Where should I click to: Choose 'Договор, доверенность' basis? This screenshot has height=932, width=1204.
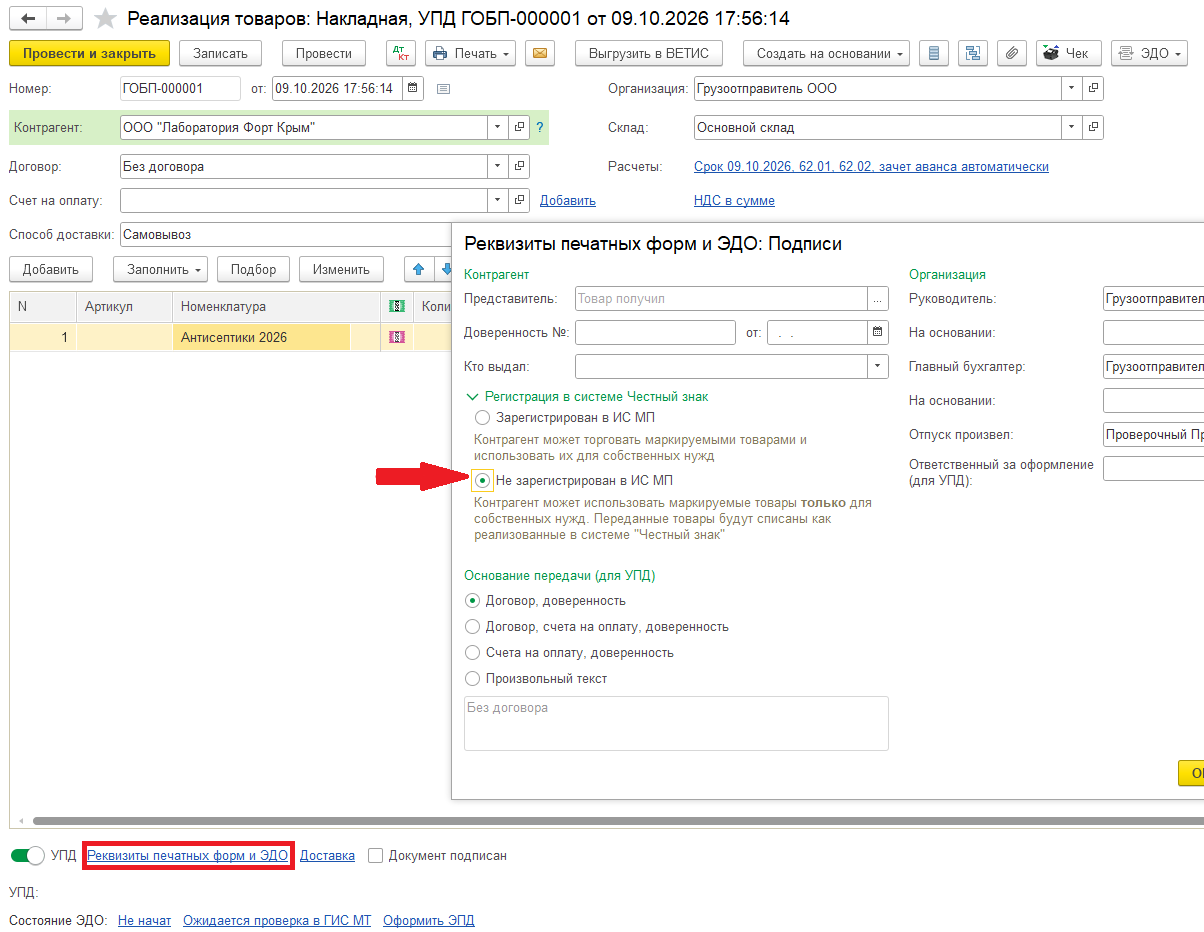point(473,601)
